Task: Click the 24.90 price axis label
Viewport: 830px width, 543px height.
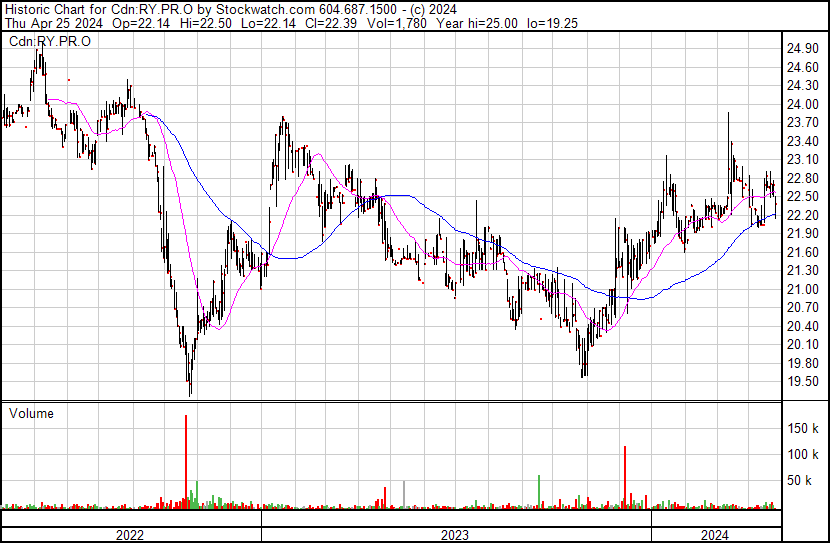Action: point(803,49)
